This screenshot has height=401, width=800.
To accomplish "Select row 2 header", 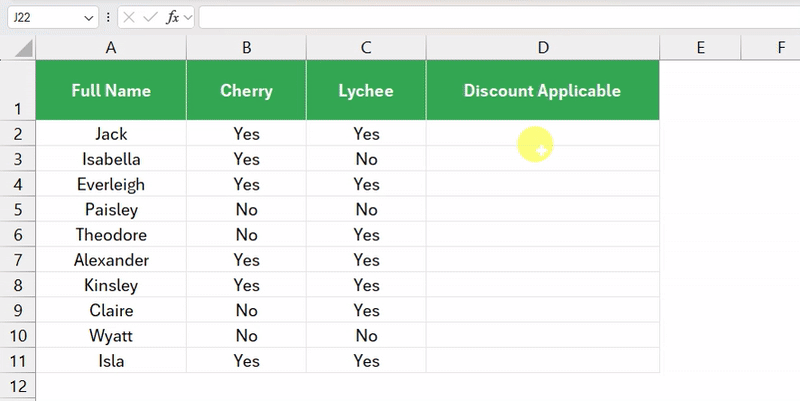I will coord(18,134).
